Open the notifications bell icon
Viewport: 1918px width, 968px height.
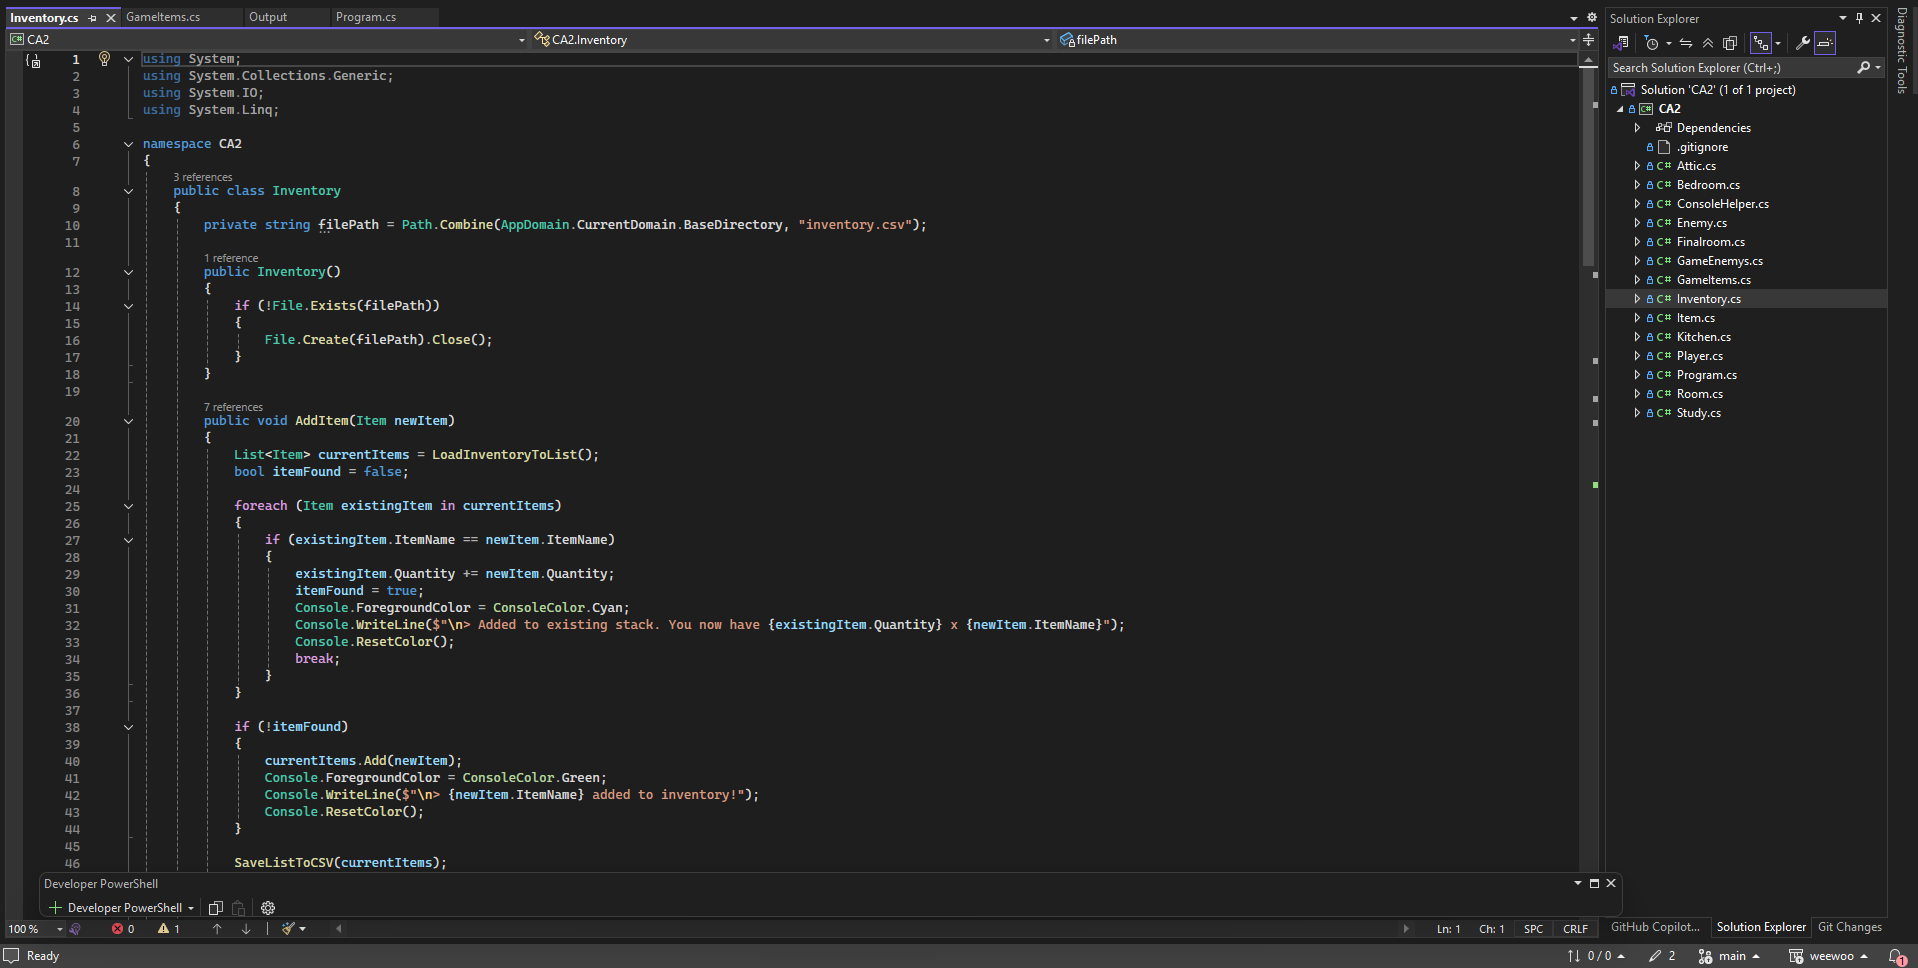click(x=1895, y=956)
